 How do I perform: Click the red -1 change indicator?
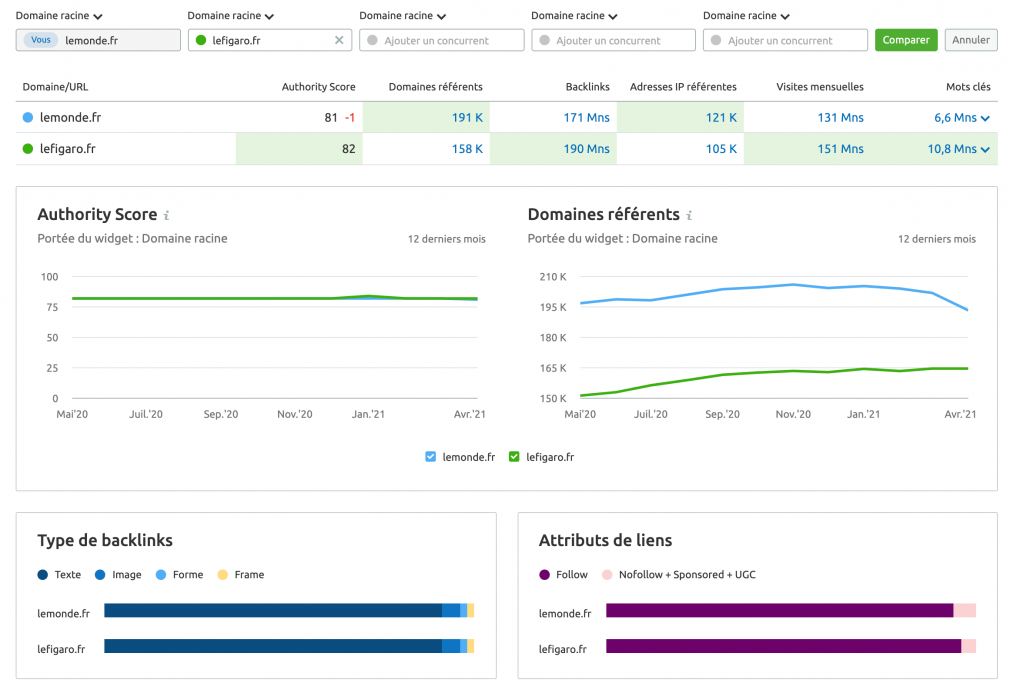point(350,118)
